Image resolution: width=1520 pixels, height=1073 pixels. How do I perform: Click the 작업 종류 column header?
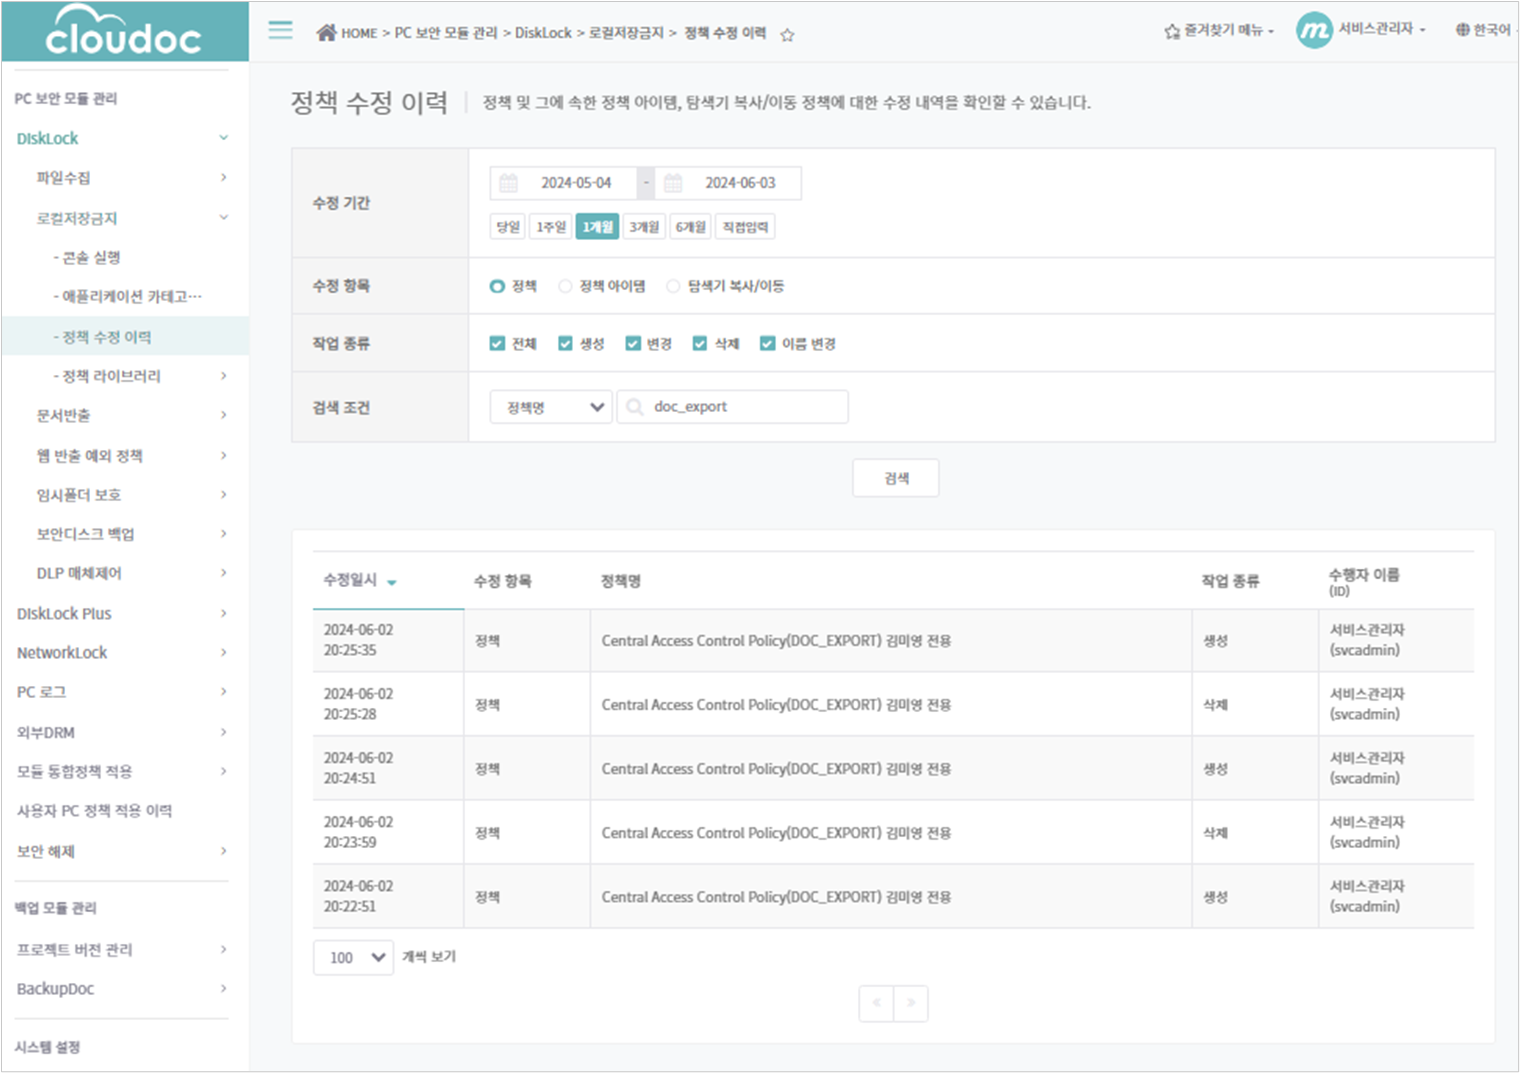click(1230, 581)
